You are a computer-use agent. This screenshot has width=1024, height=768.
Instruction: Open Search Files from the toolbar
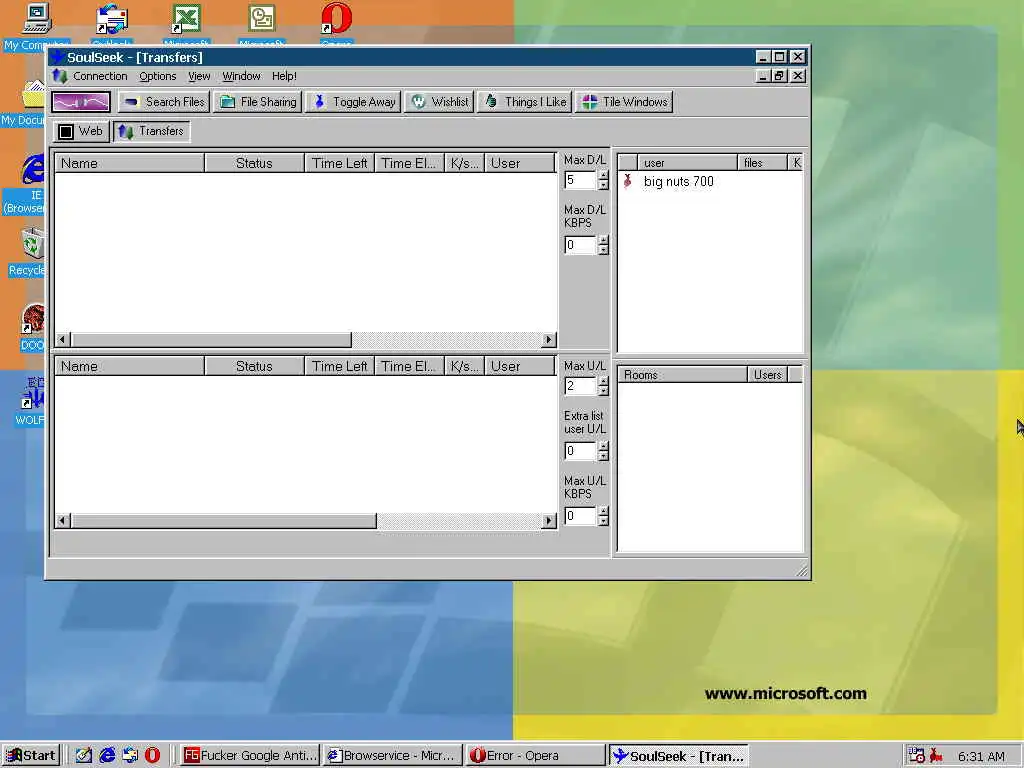pyautogui.click(x=164, y=102)
